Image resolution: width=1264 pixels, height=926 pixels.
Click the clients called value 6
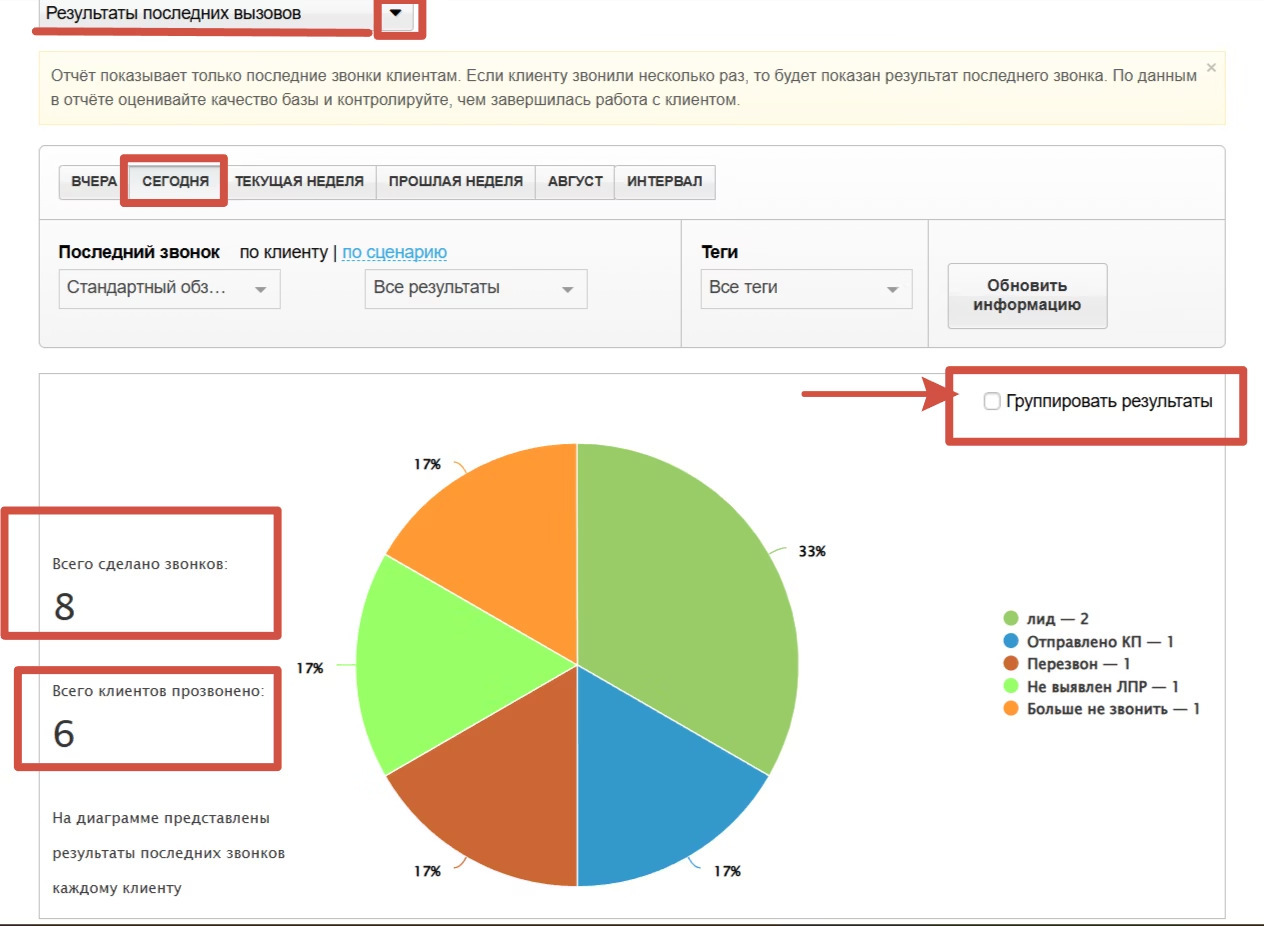click(64, 733)
